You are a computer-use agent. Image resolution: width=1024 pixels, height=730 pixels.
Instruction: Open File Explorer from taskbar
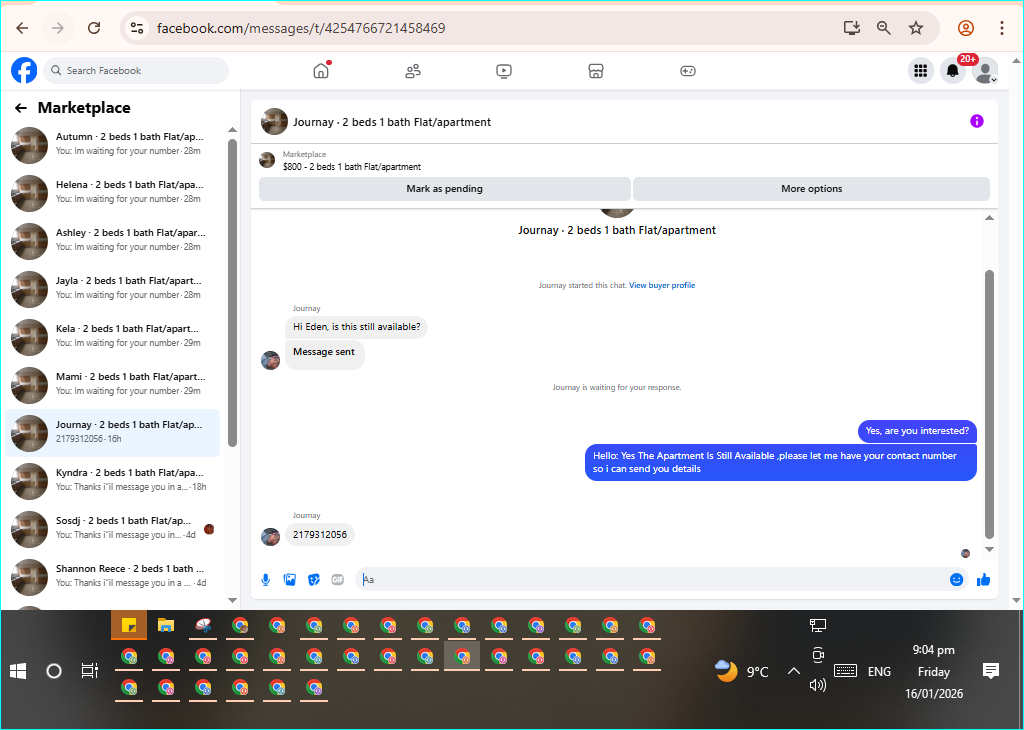pos(166,626)
